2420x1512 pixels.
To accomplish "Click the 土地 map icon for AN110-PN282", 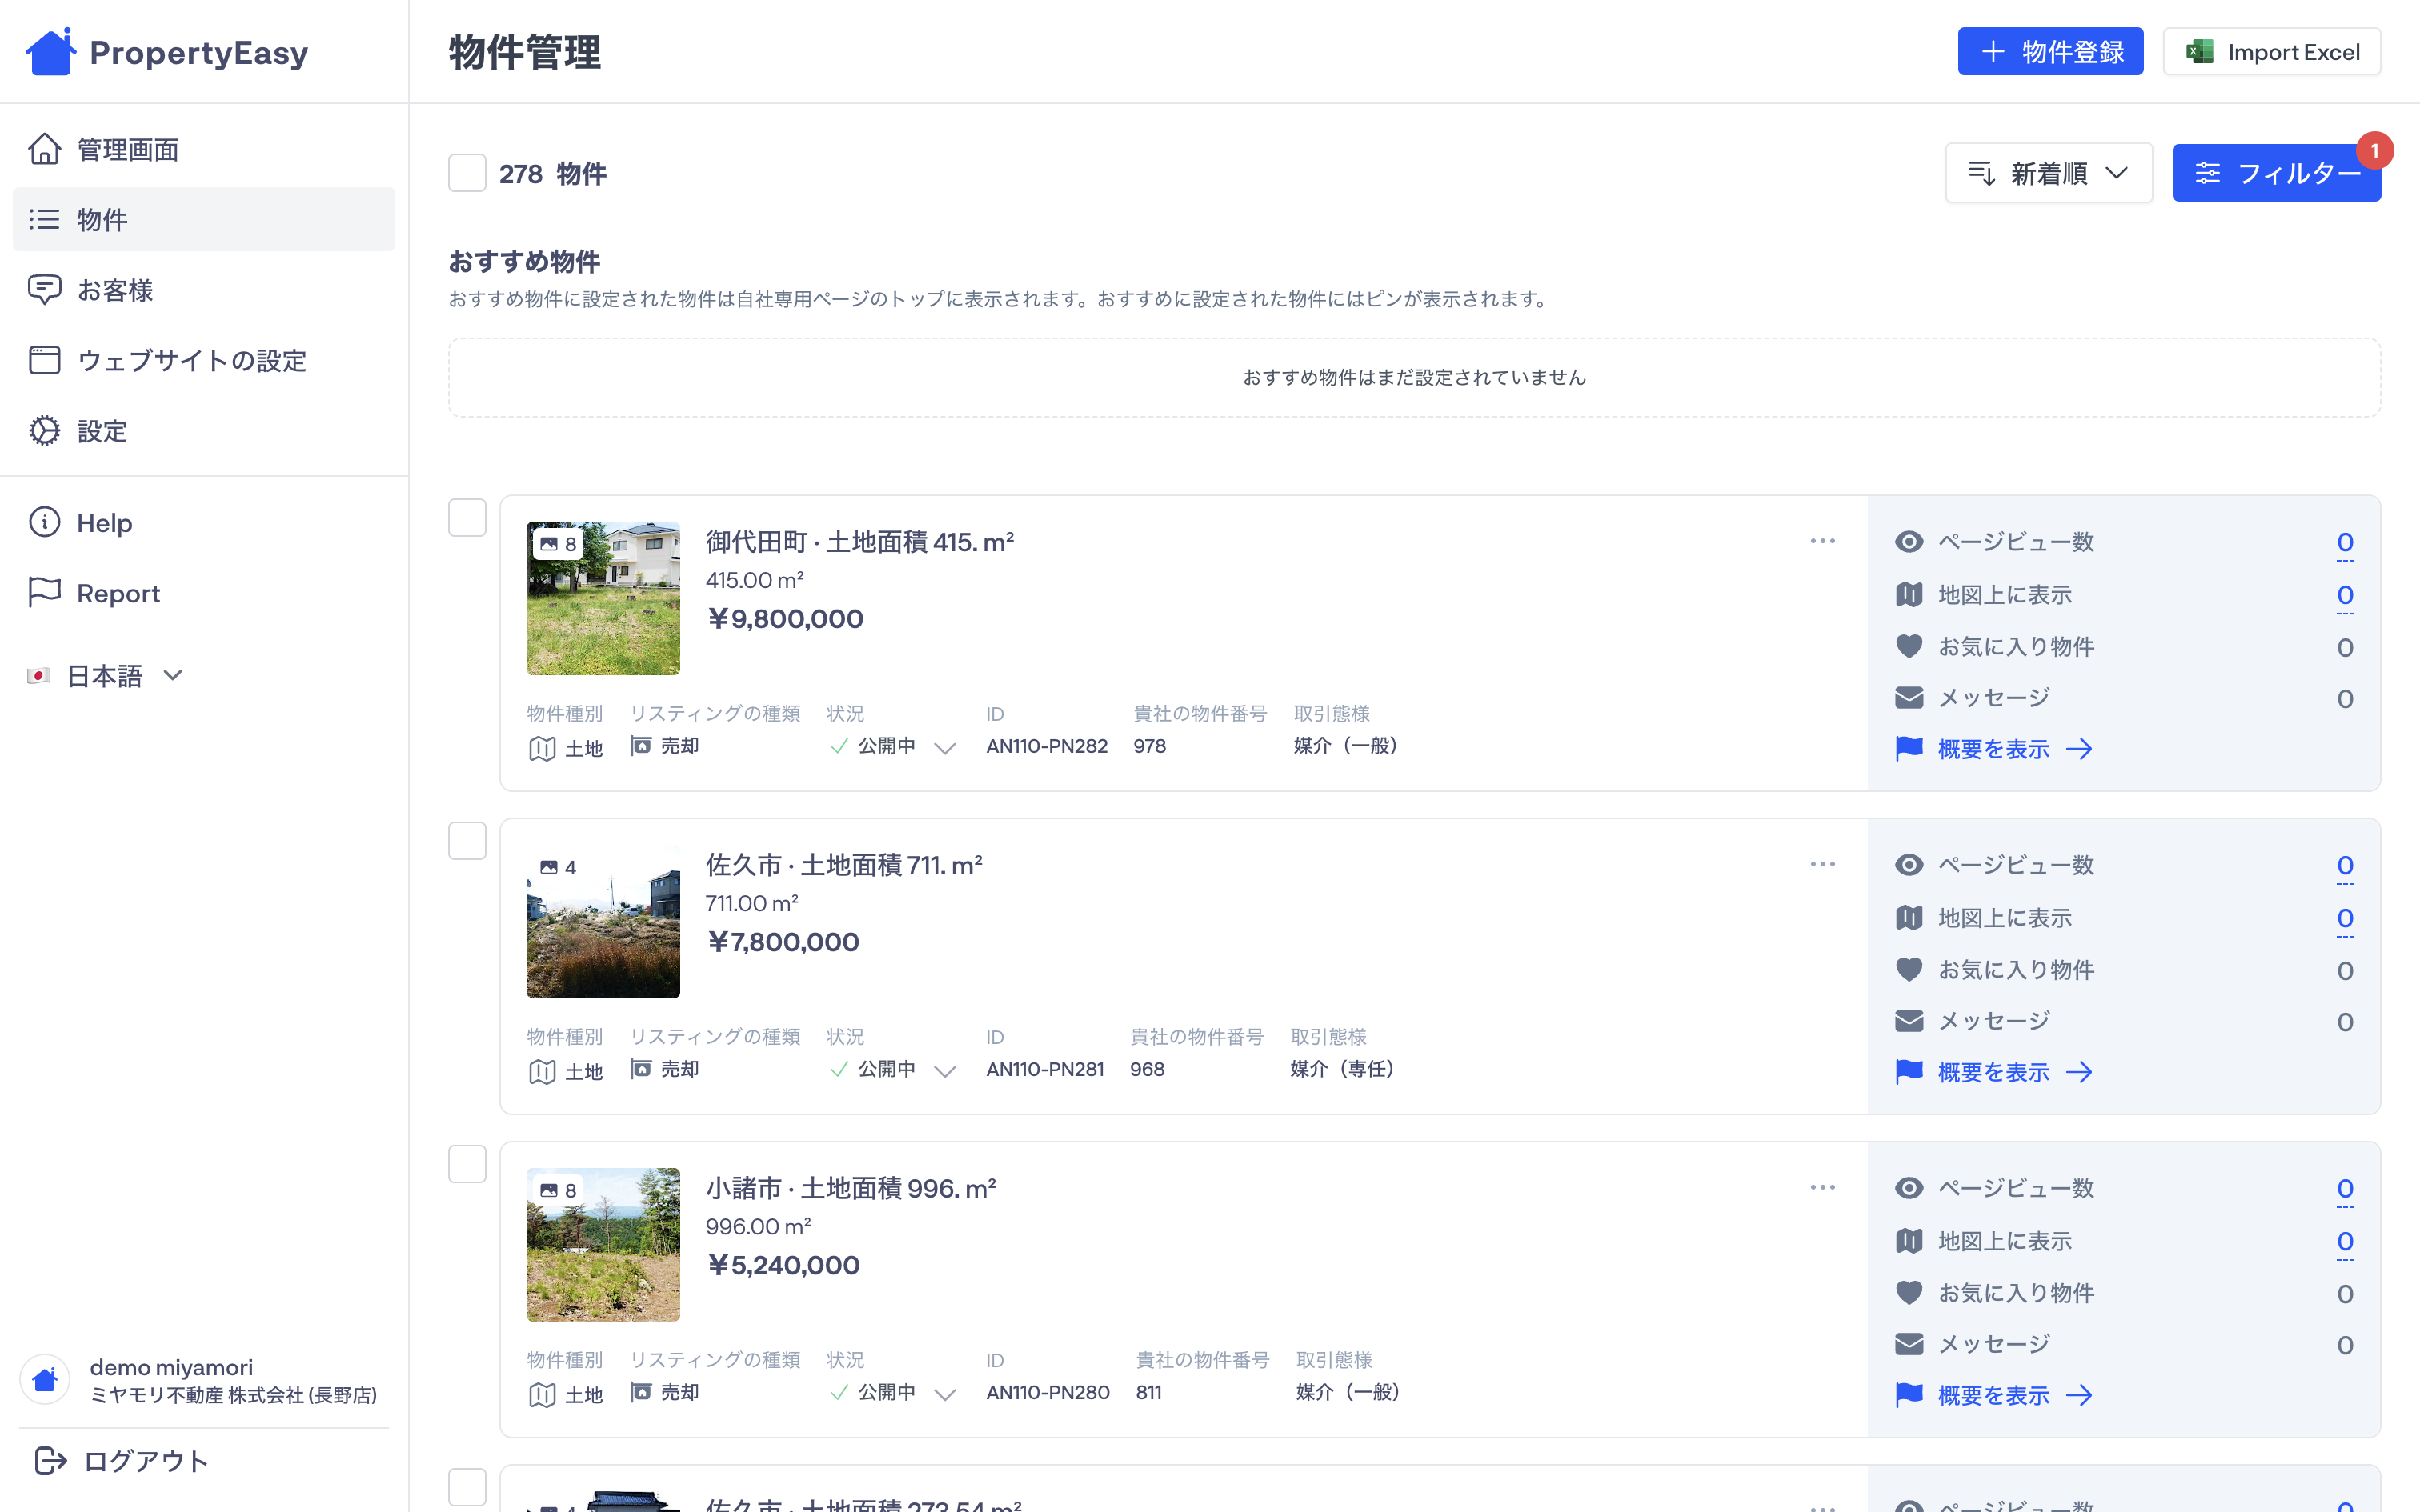I will (x=542, y=749).
